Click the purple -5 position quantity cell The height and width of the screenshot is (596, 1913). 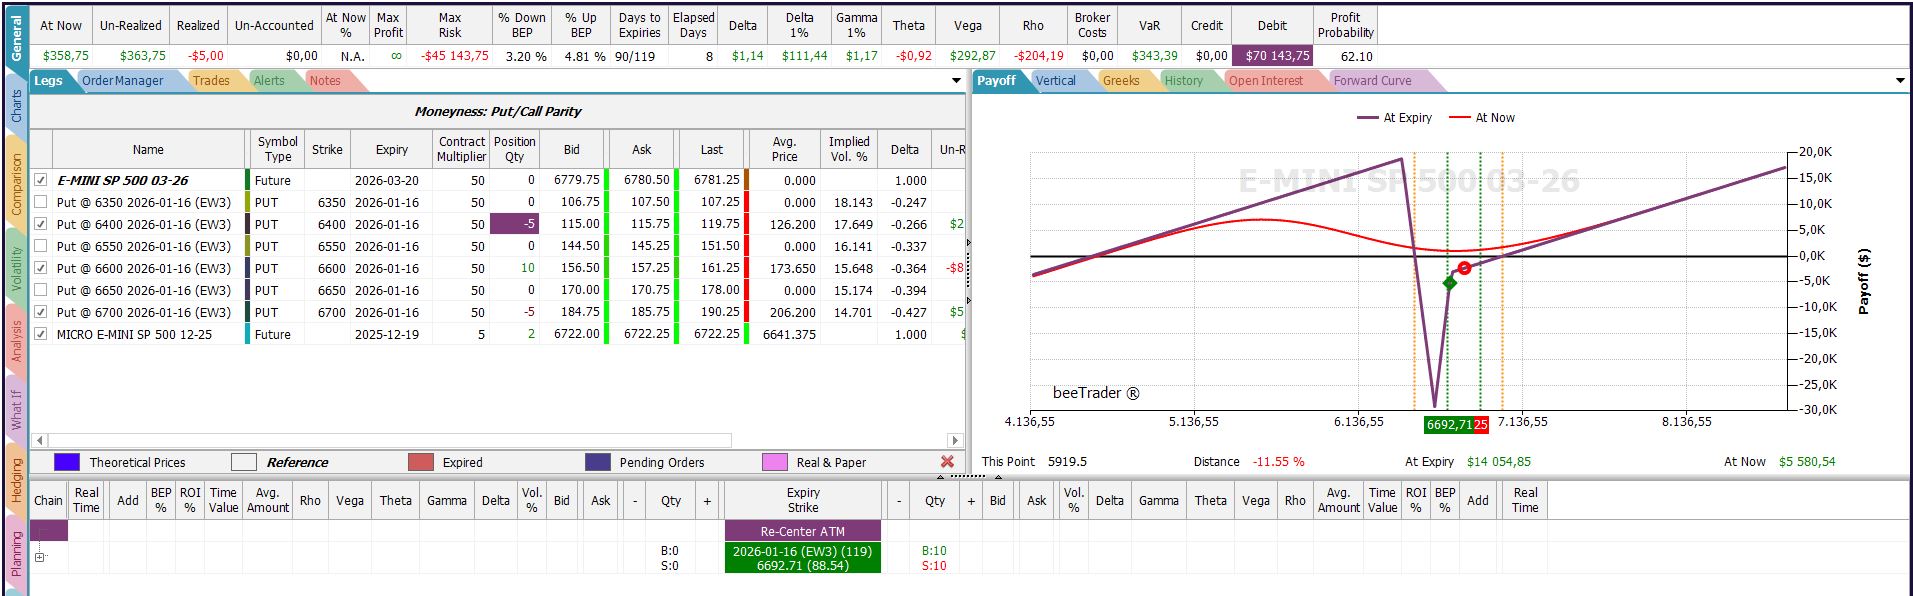[514, 224]
